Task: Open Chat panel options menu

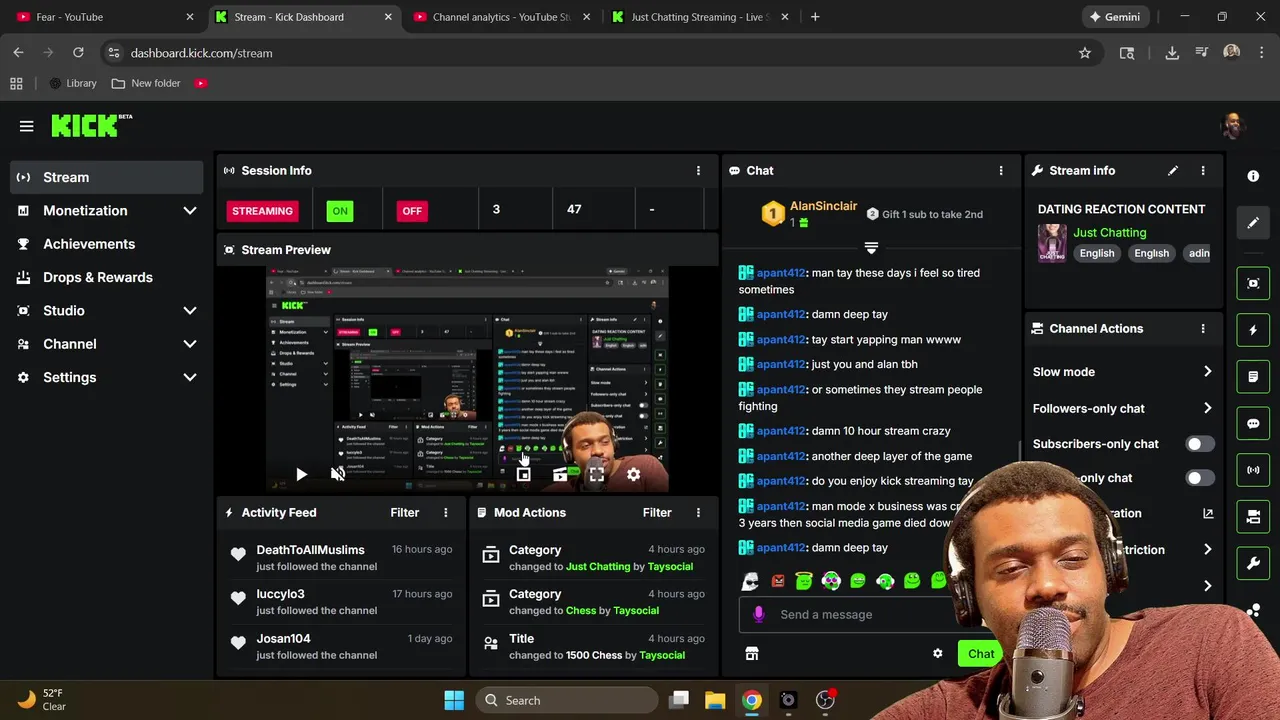Action: (1001, 171)
